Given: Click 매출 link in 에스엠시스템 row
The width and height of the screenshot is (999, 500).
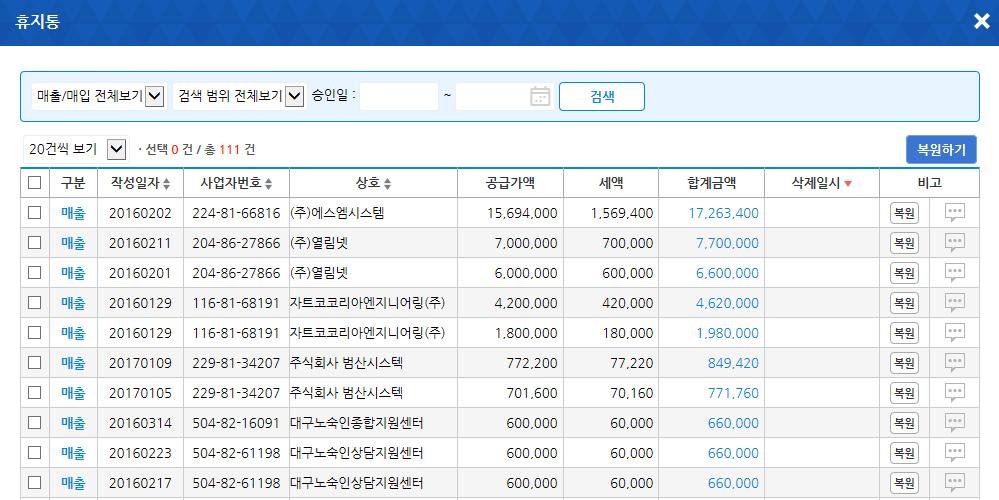Looking at the screenshot, I should (73, 213).
